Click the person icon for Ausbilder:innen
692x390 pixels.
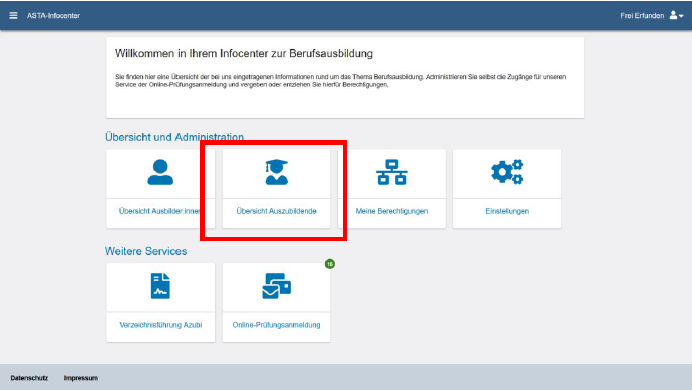160,172
